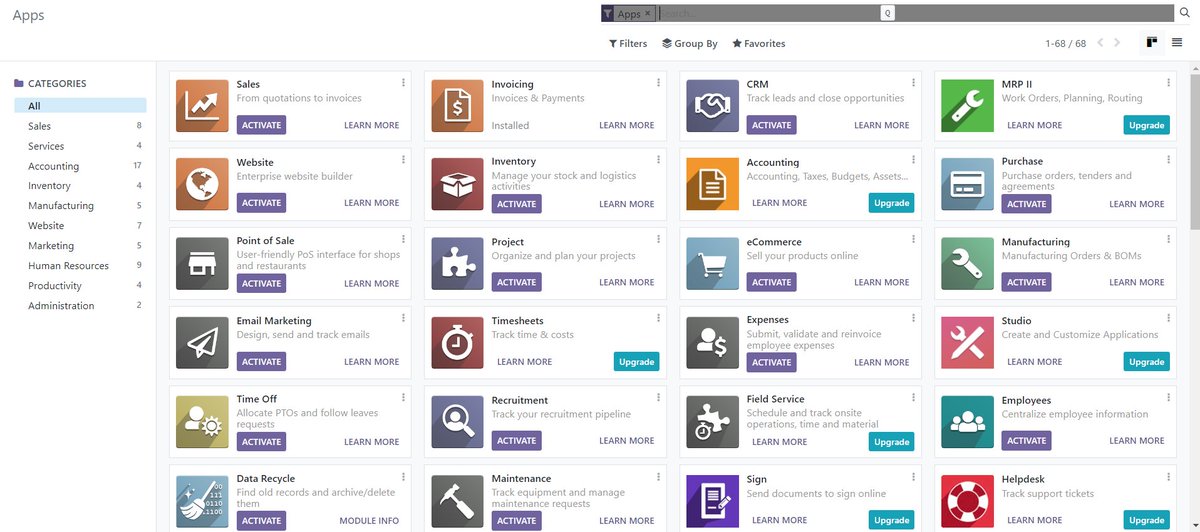Open the Website card options menu
The height and width of the screenshot is (532, 1200).
pyautogui.click(x=404, y=161)
